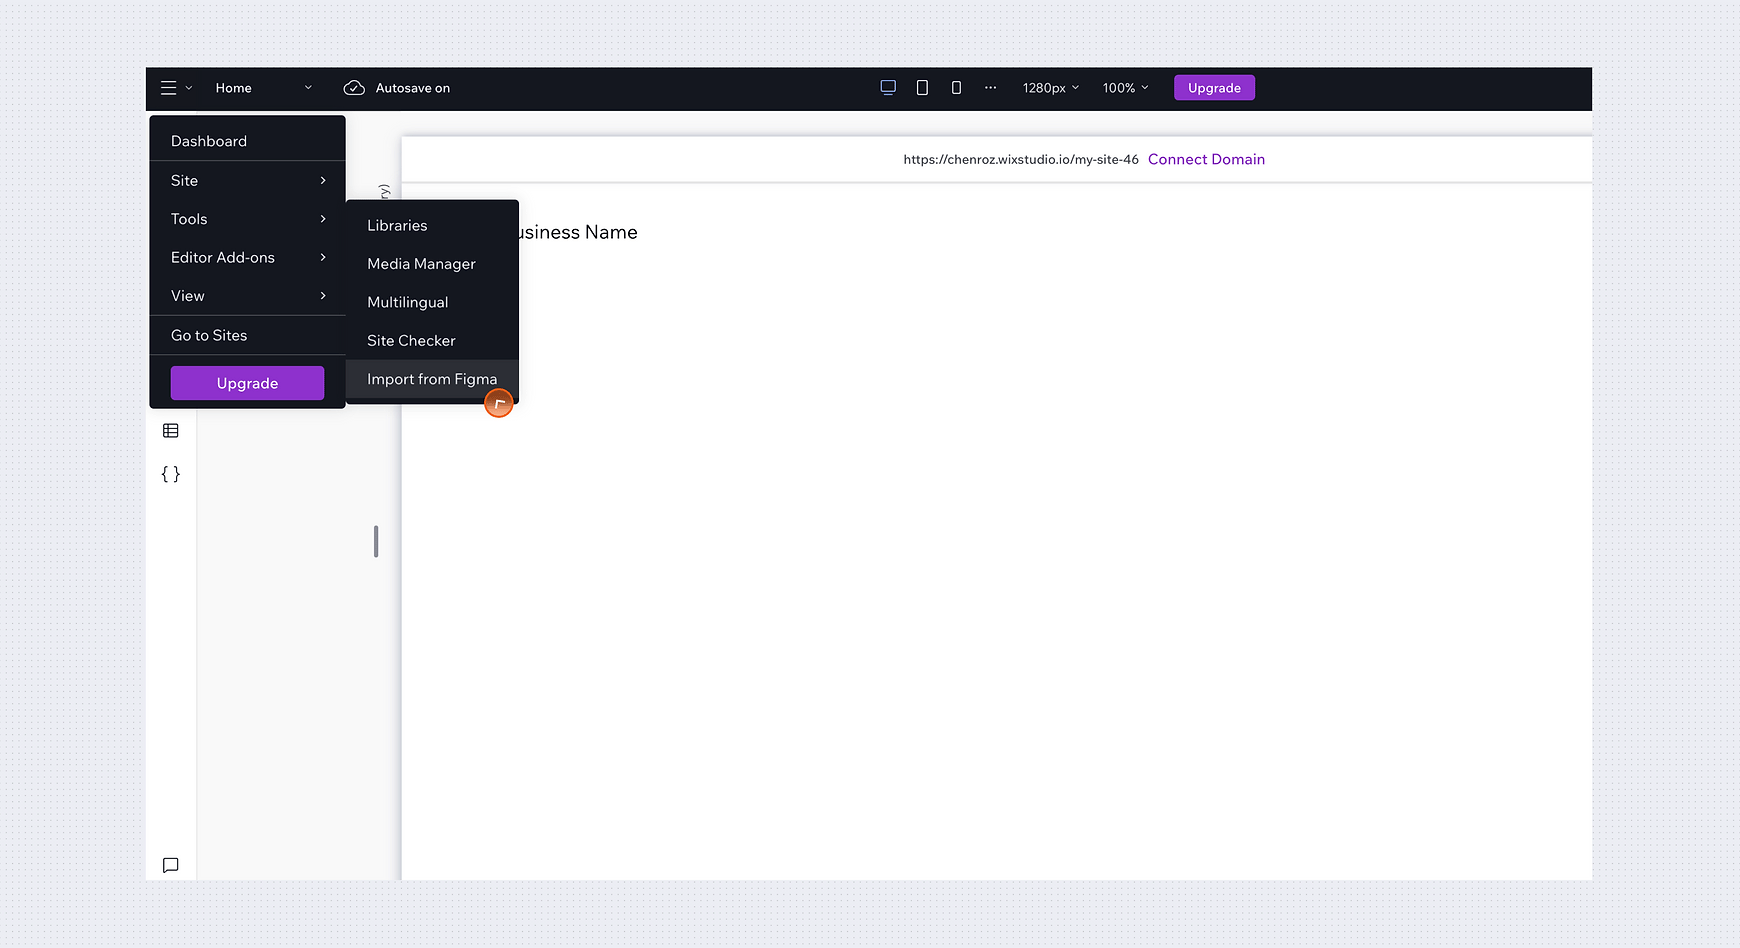
Task: Select Dashboard in the main menu
Action: click(247, 141)
